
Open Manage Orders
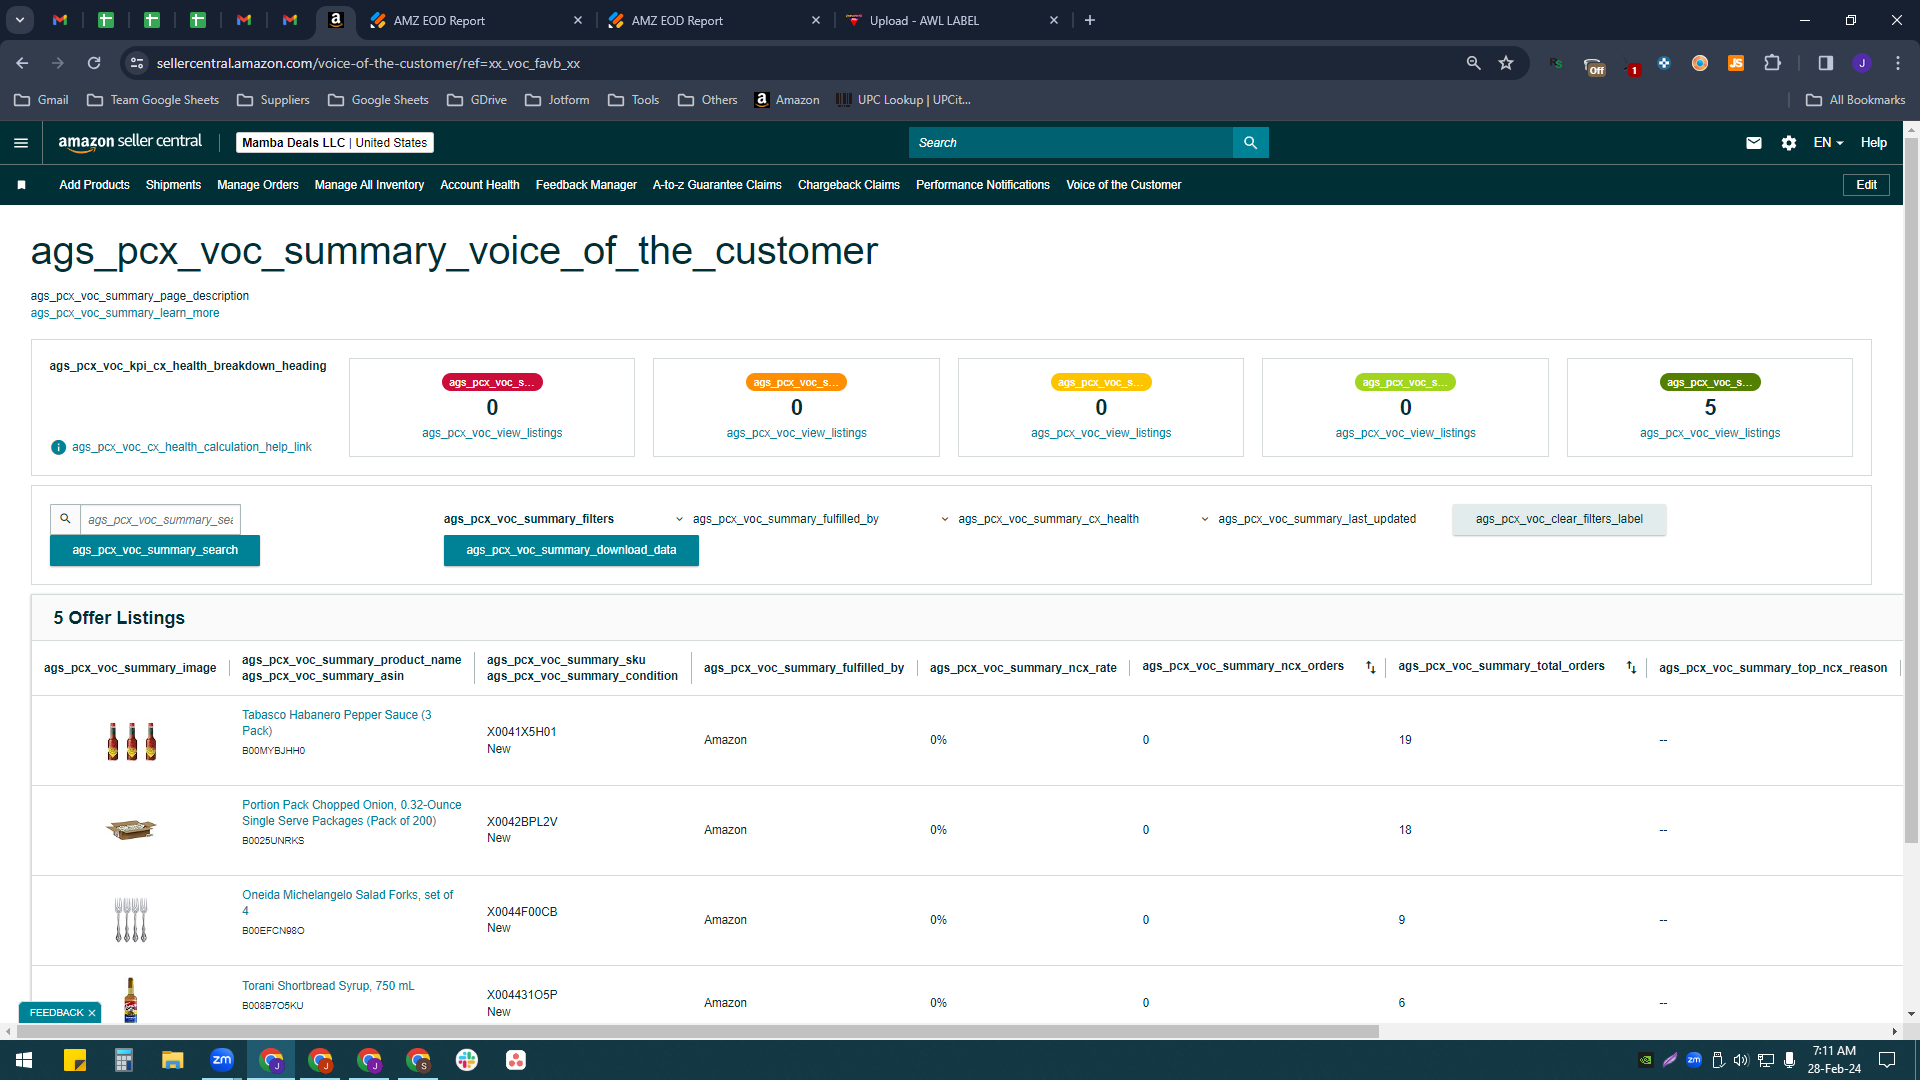[x=258, y=185]
